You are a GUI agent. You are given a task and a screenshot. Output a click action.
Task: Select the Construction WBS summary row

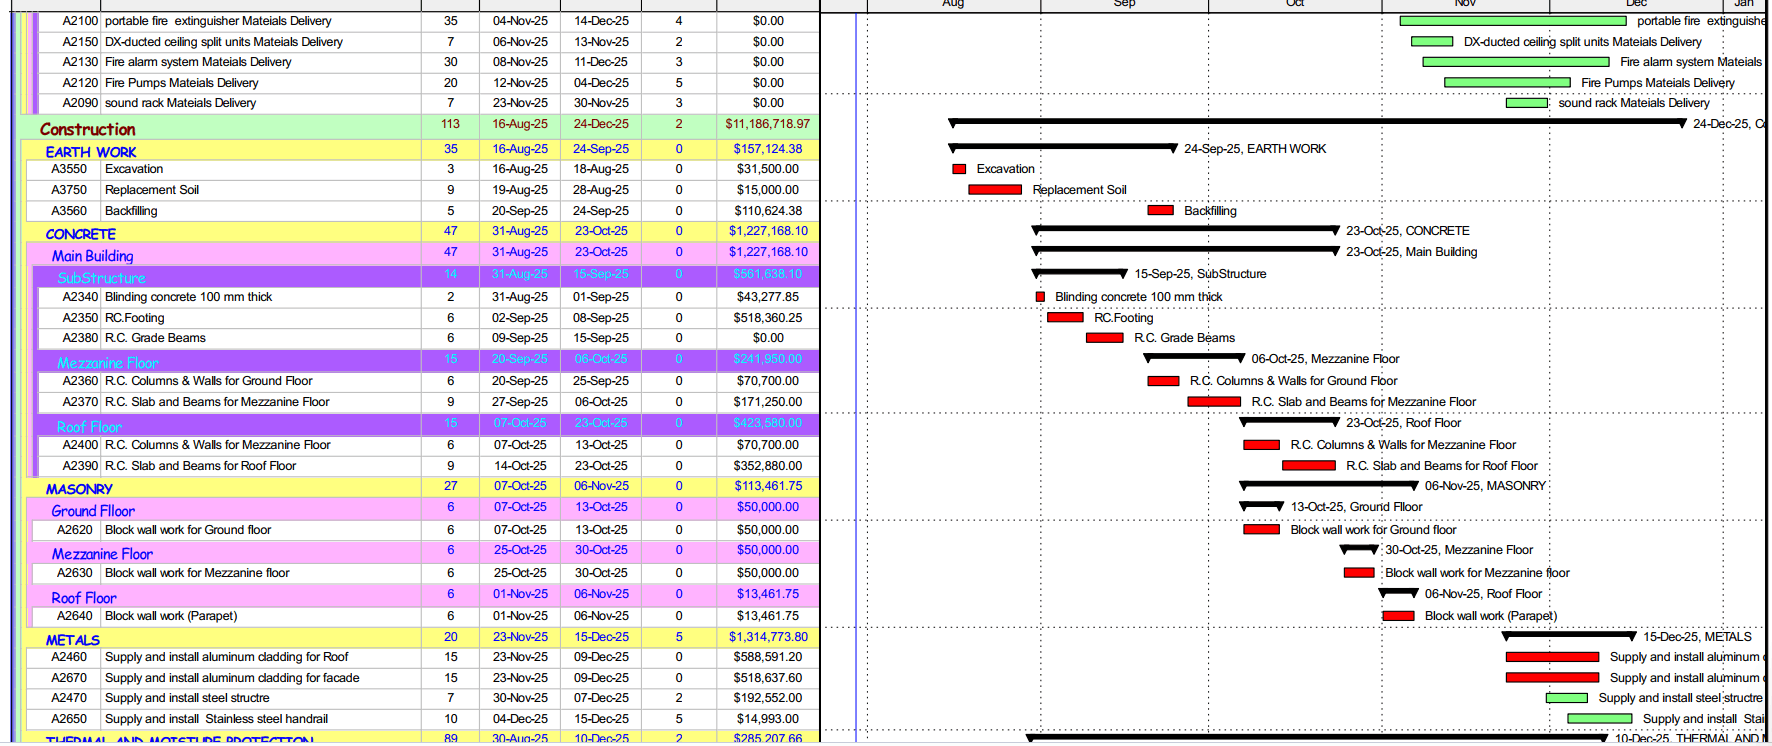pos(88,129)
